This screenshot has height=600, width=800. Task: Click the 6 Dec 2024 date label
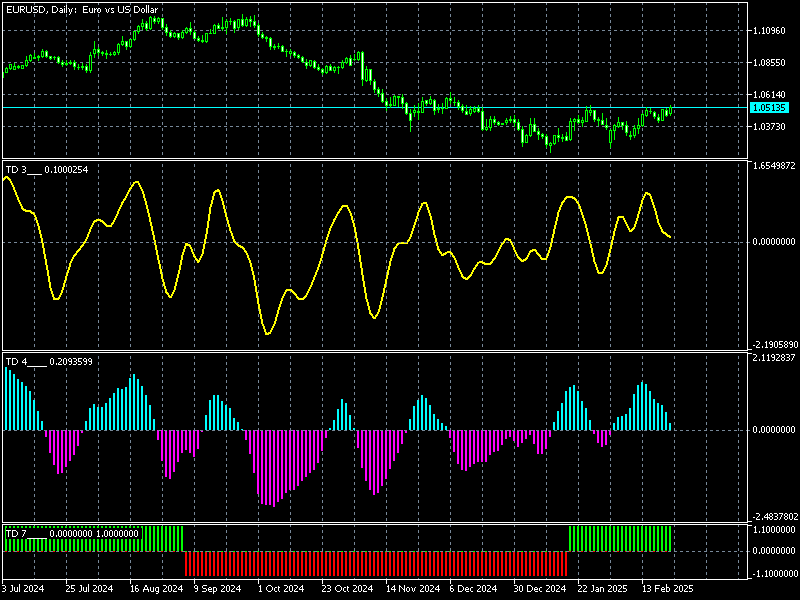[473, 589]
